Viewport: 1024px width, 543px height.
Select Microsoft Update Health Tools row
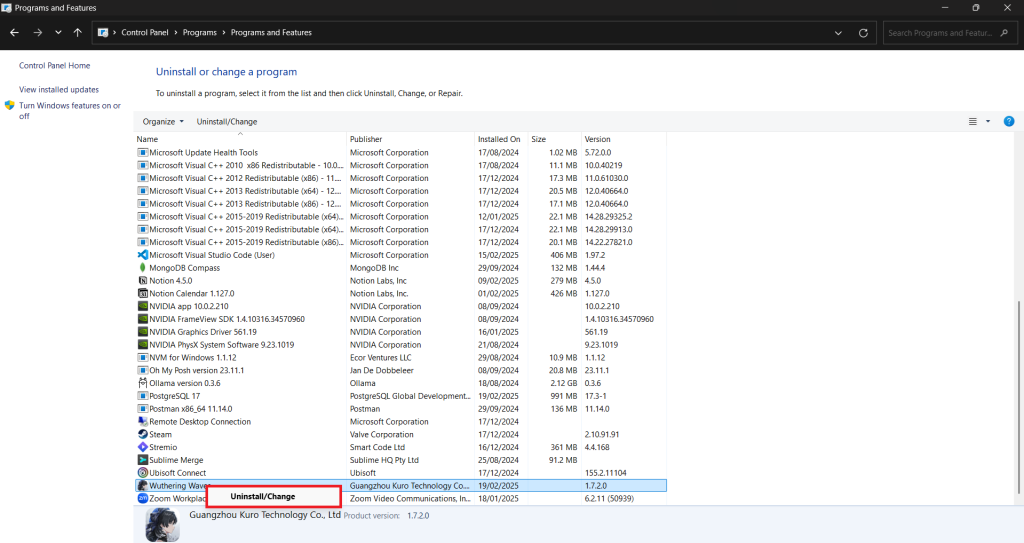pyautogui.click(x=400, y=152)
